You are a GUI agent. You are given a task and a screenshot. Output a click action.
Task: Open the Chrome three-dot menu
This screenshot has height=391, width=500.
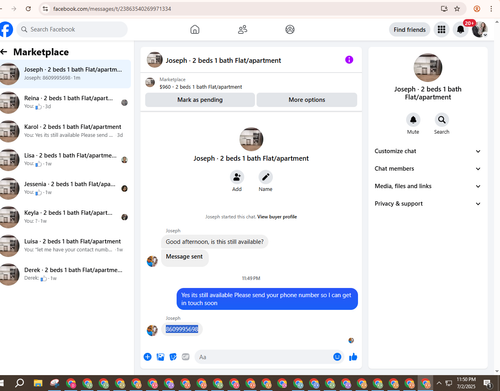(x=491, y=9)
